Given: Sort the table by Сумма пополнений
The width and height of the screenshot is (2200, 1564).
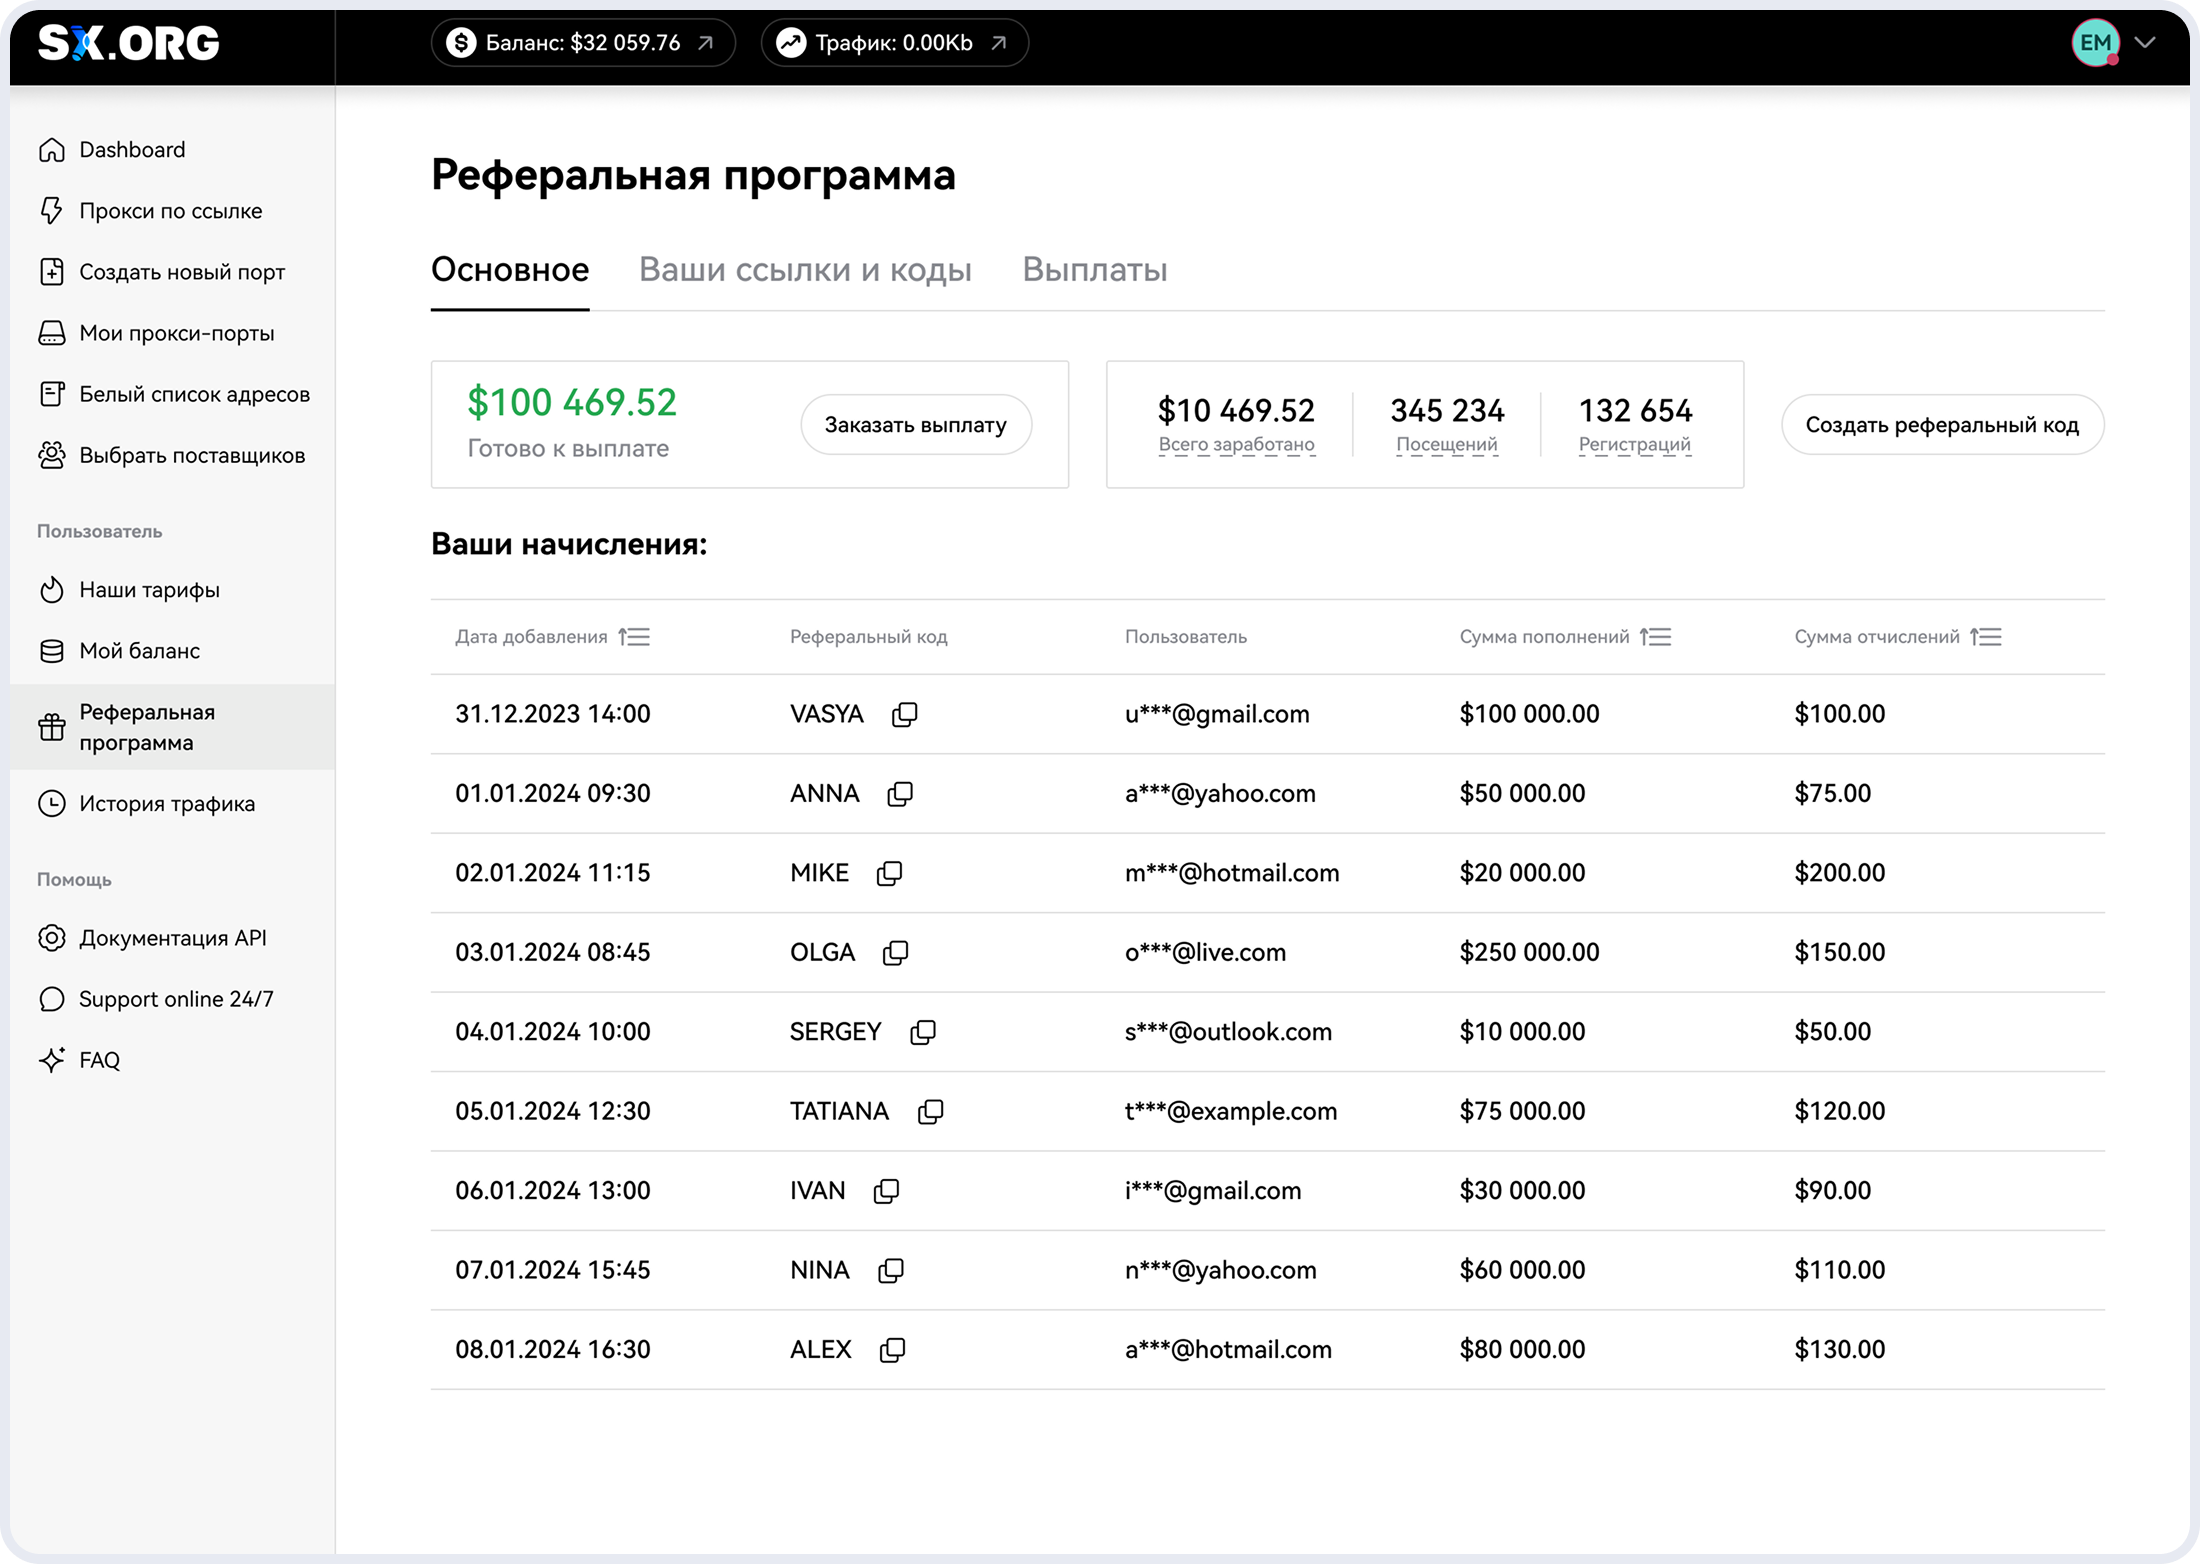Looking at the screenshot, I should pyautogui.click(x=1656, y=637).
